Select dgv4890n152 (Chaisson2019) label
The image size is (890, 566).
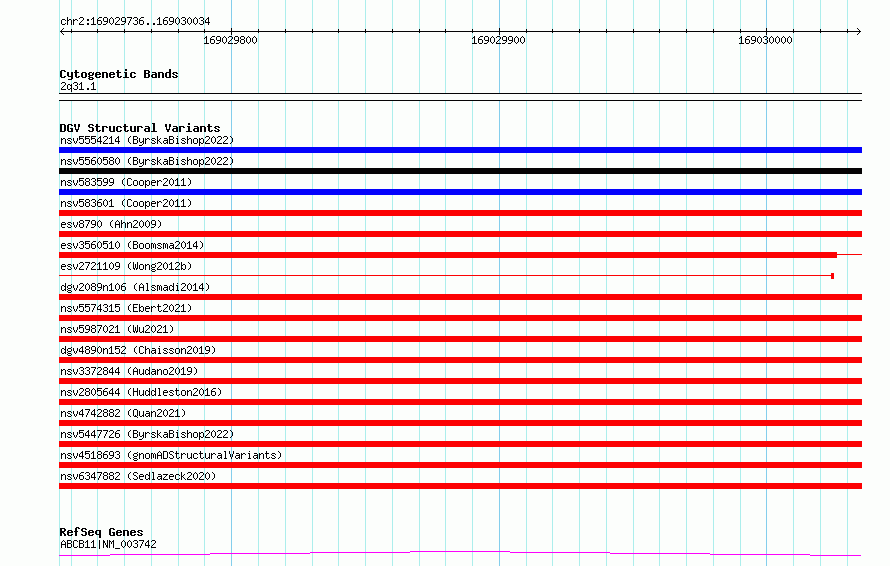138,350
